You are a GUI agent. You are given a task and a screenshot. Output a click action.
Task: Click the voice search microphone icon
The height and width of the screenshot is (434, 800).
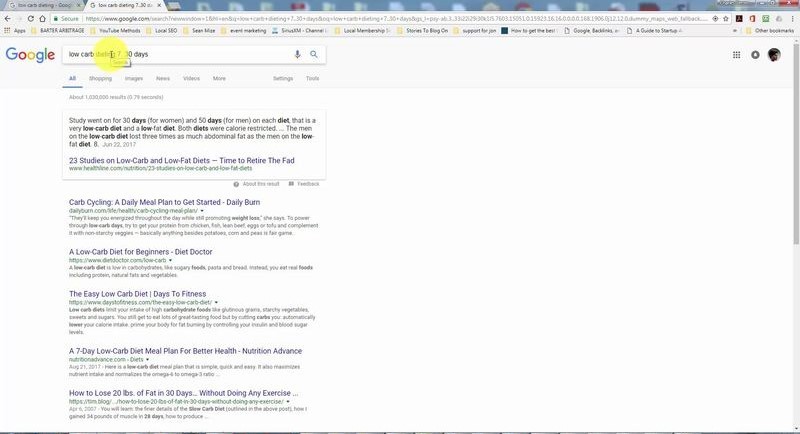click(x=298, y=54)
